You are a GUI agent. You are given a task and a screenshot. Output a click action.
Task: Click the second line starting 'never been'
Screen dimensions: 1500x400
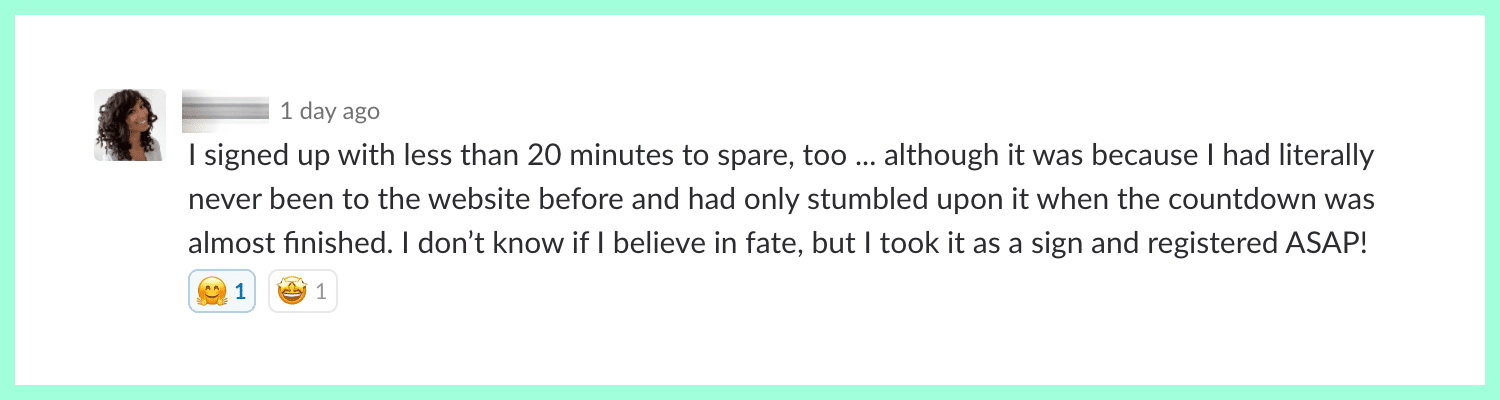click(x=780, y=200)
